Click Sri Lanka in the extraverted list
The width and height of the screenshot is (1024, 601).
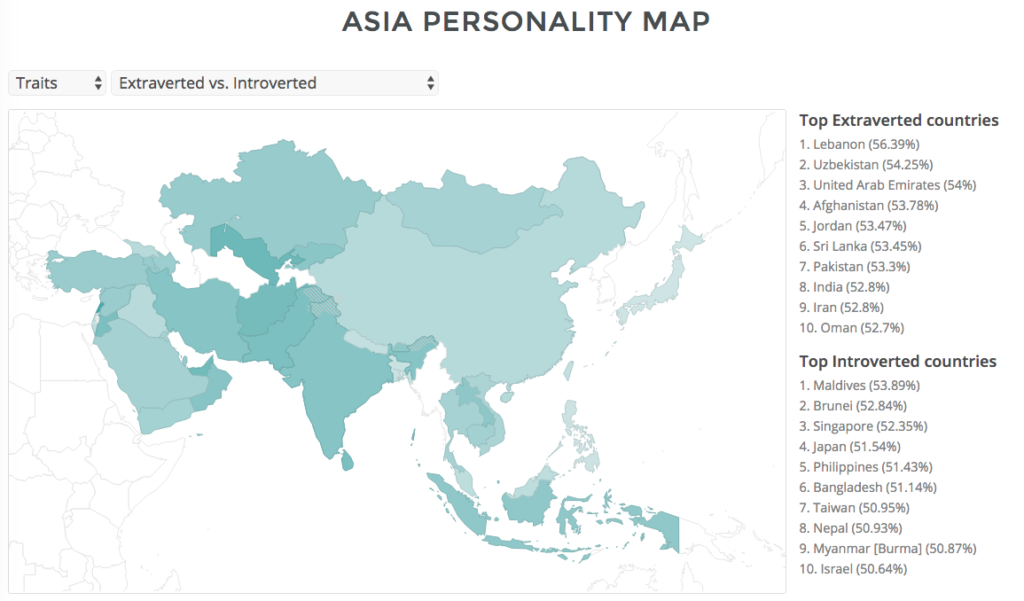[x=862, y=246]
